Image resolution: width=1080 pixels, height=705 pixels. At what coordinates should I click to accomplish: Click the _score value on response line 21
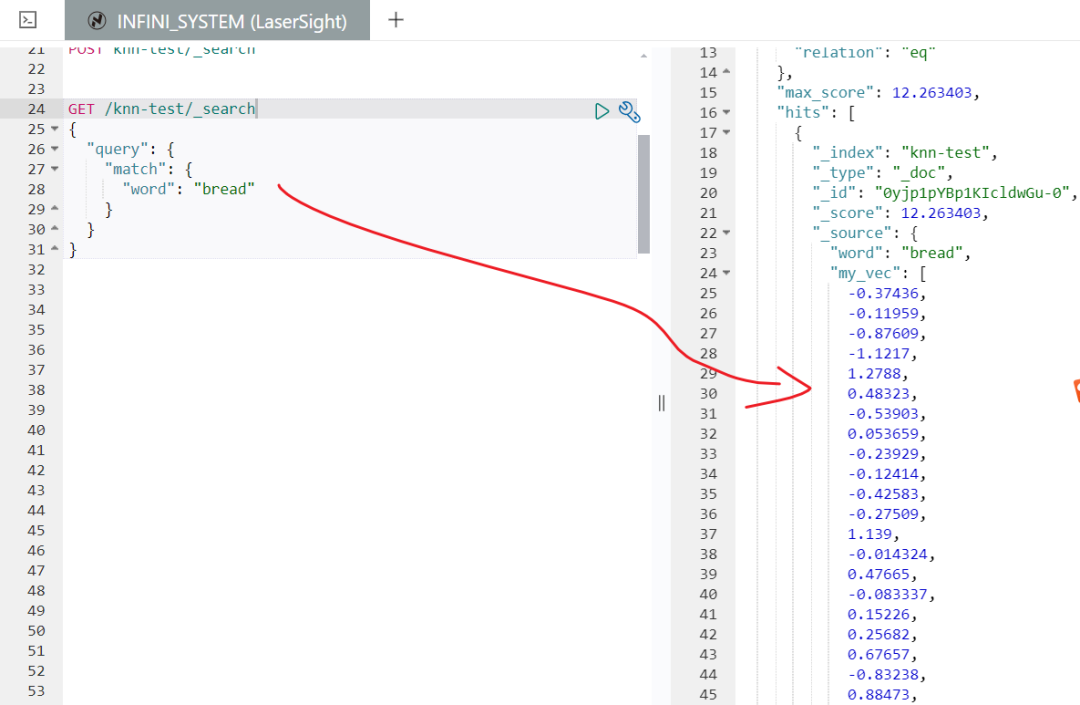(x=941, y=213)
